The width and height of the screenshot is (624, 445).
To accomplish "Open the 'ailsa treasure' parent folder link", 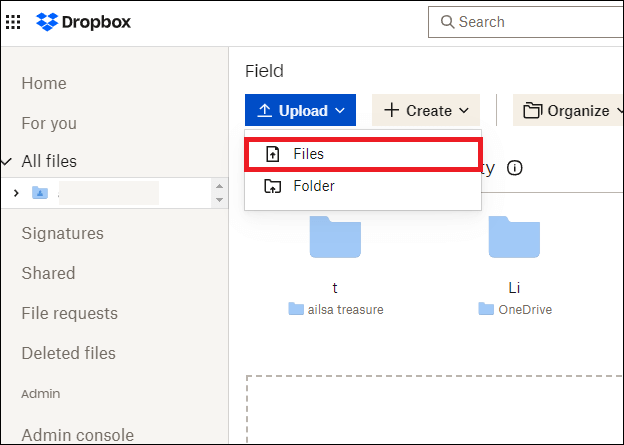I will tap(335, 310).
